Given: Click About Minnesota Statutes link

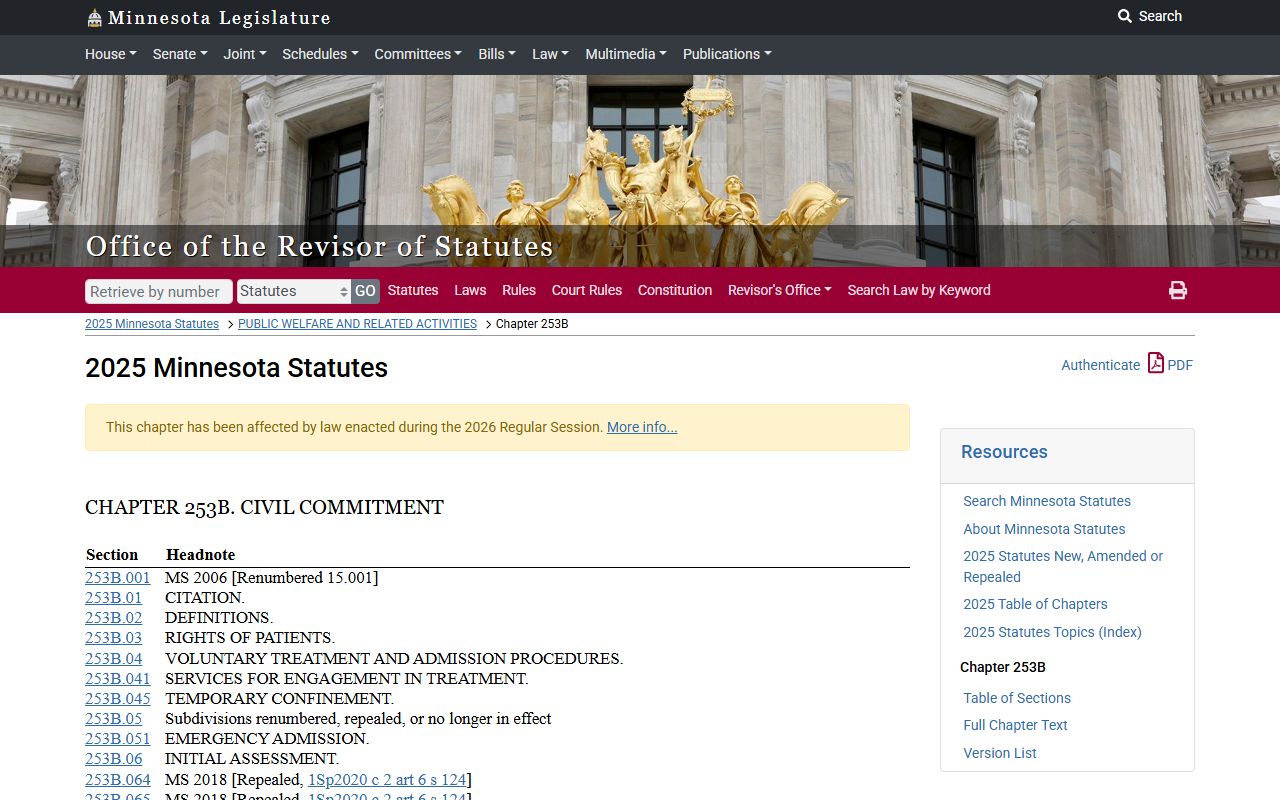Looking at the screenshot, I should [1044, 529].
